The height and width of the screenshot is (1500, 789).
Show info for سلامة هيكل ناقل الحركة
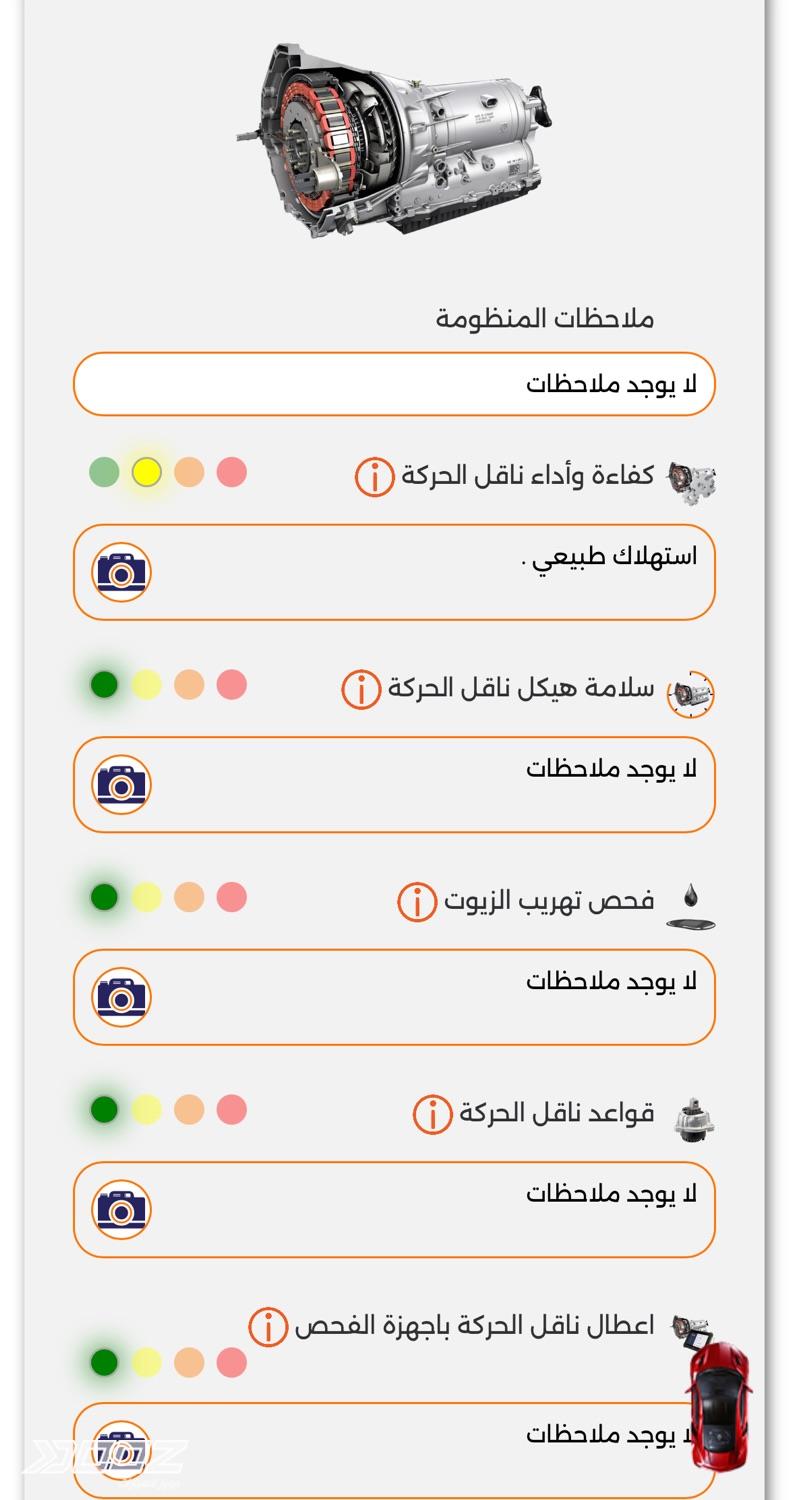click(x=361, y=690)
